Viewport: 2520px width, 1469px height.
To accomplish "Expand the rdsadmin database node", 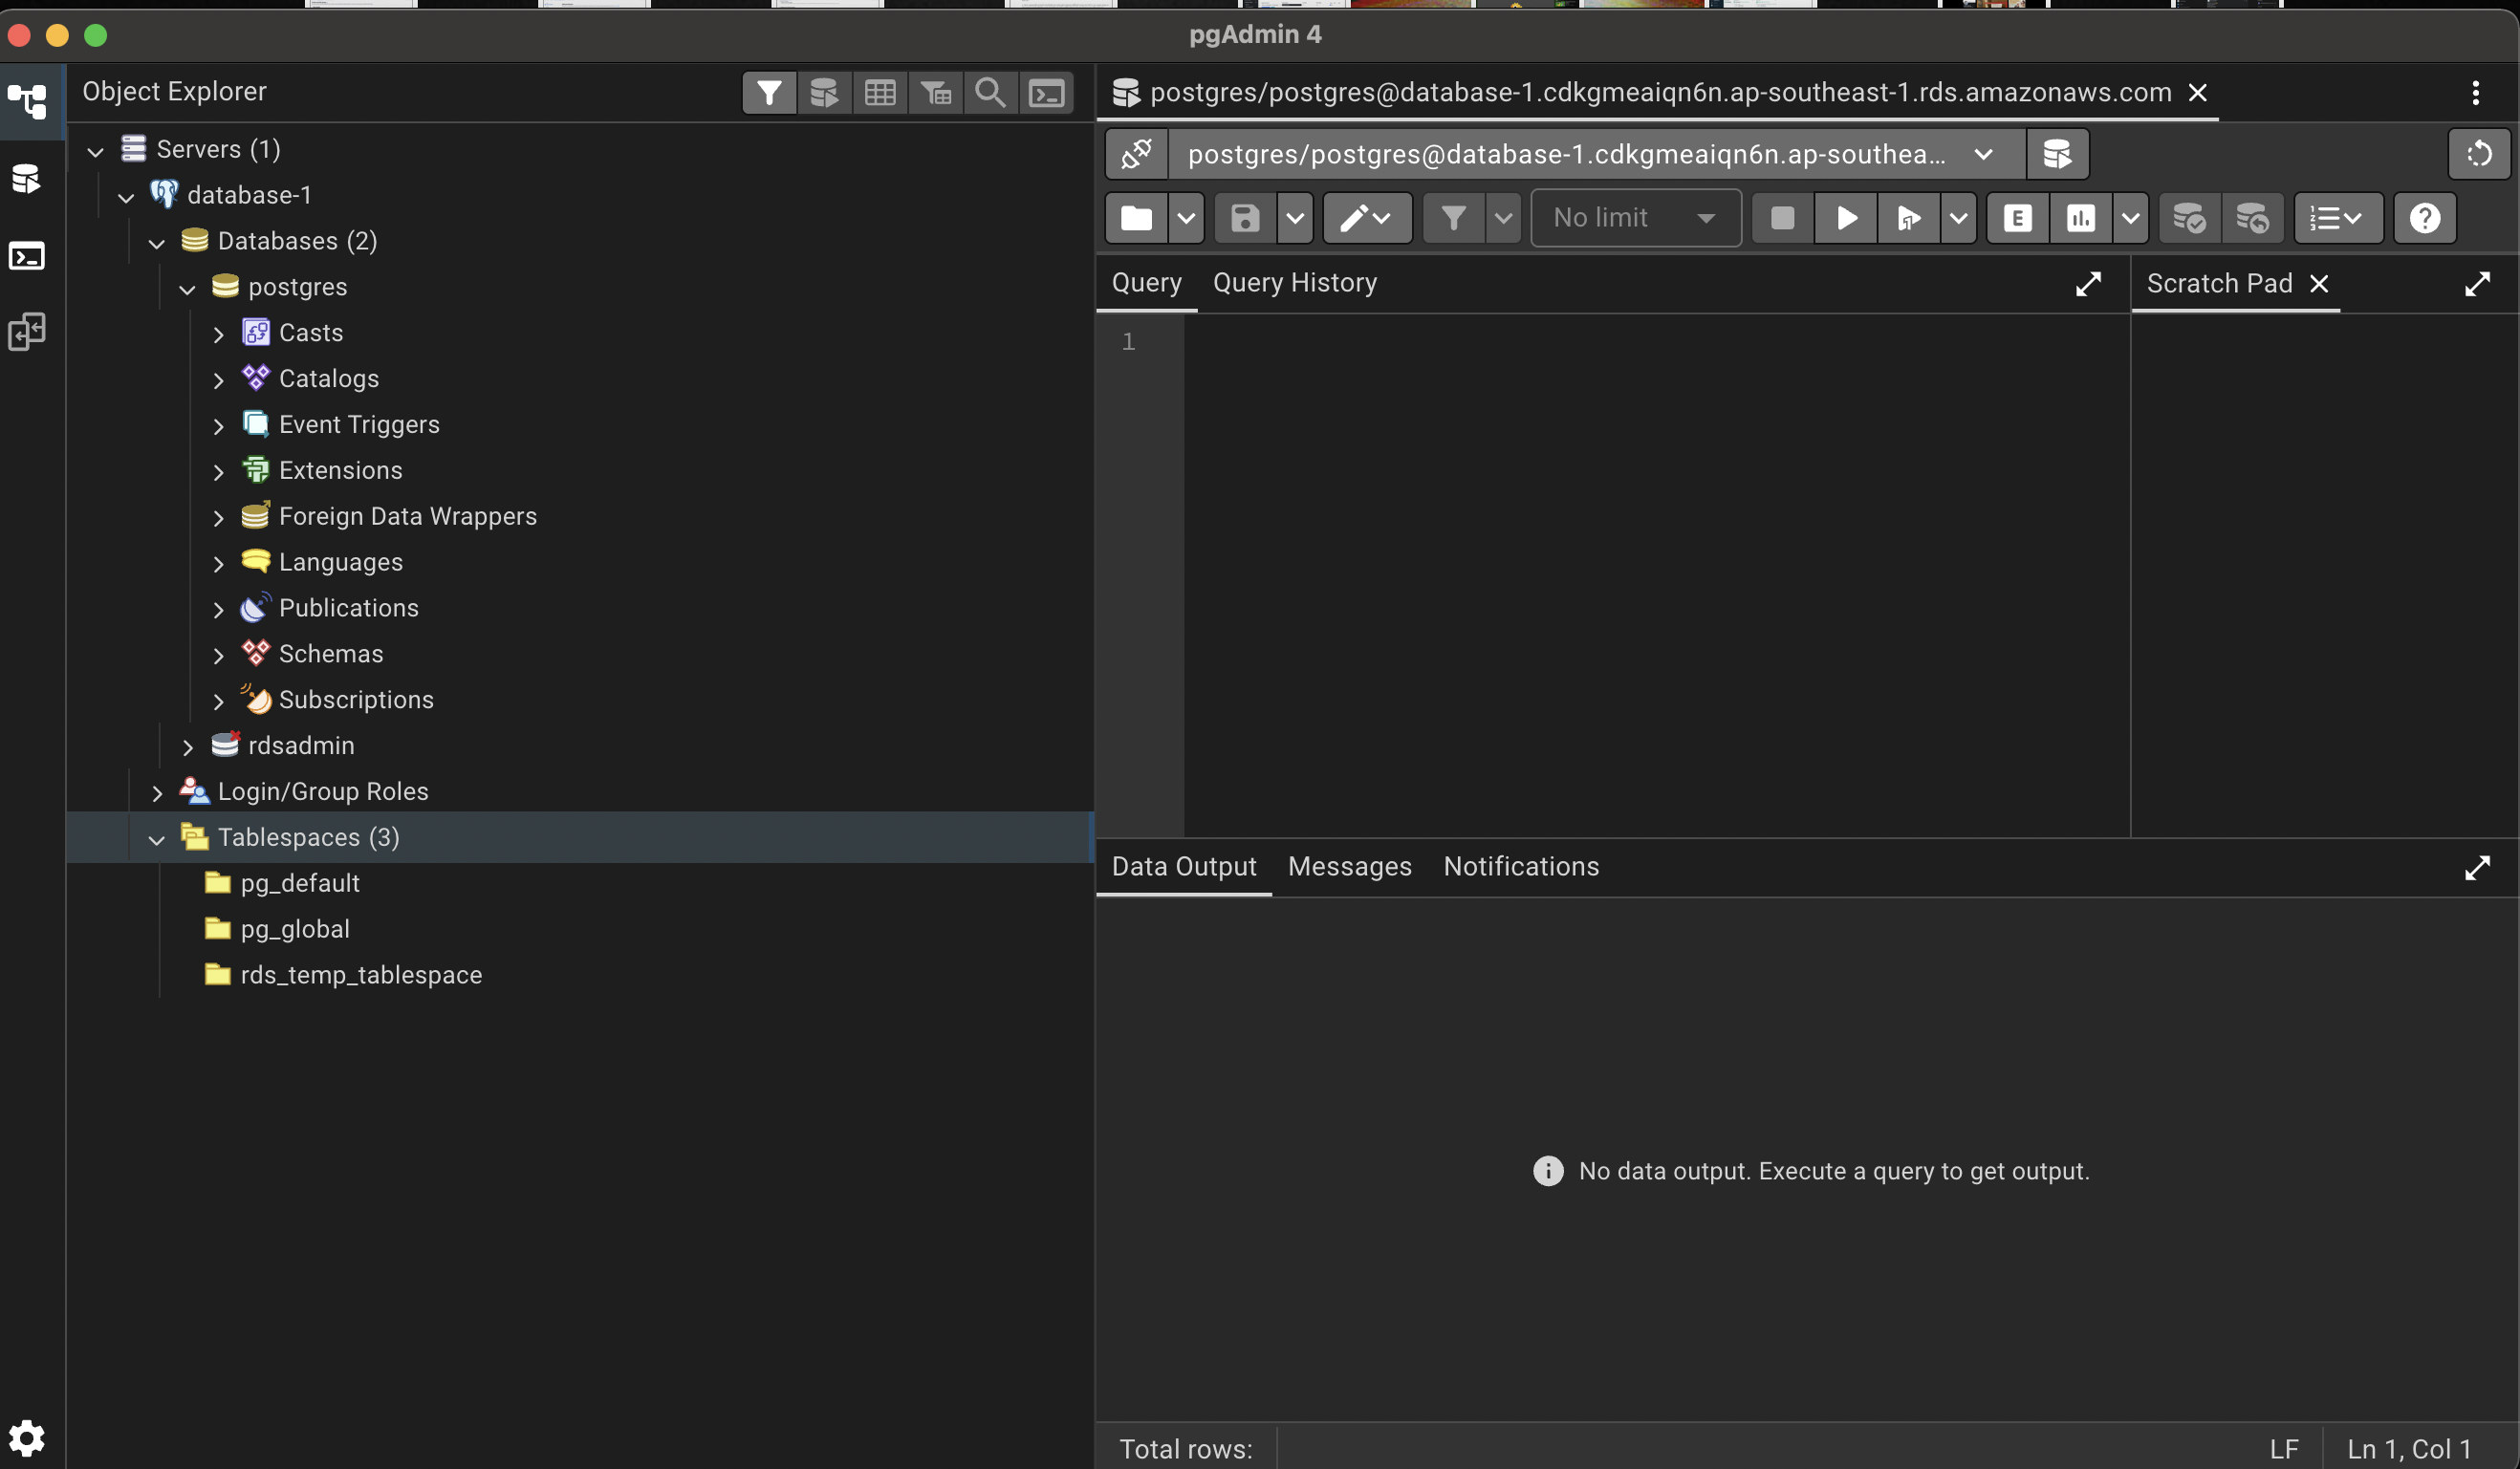I will pos(187,747).
